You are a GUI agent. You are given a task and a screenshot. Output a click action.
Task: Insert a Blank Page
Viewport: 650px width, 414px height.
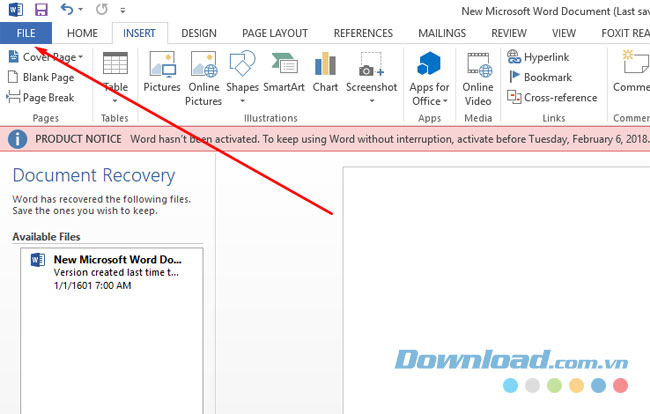click(40, 77)
